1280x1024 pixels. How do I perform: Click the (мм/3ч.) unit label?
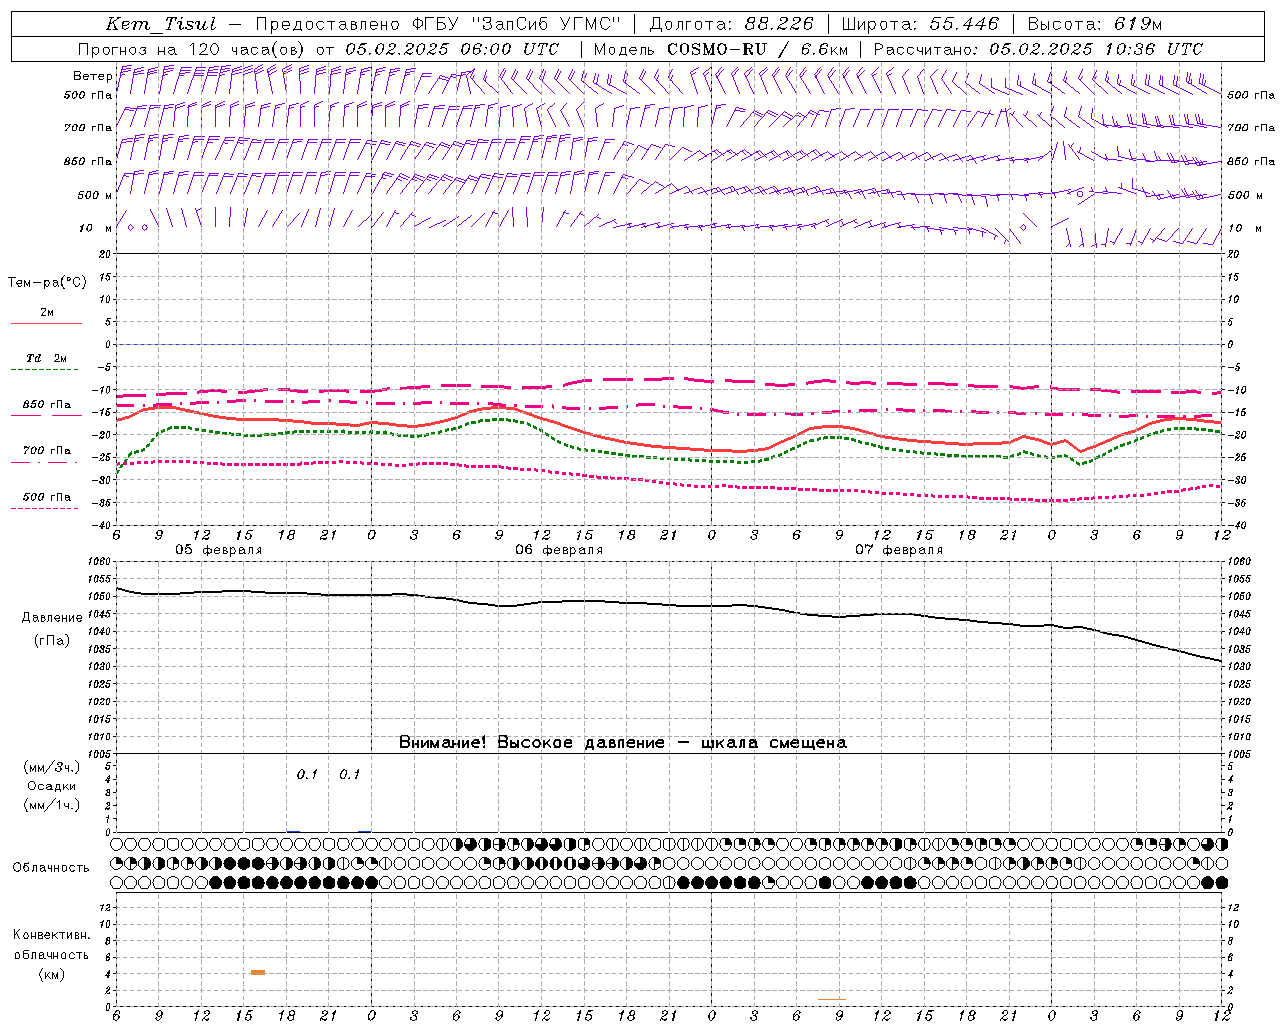pos(51,767)
